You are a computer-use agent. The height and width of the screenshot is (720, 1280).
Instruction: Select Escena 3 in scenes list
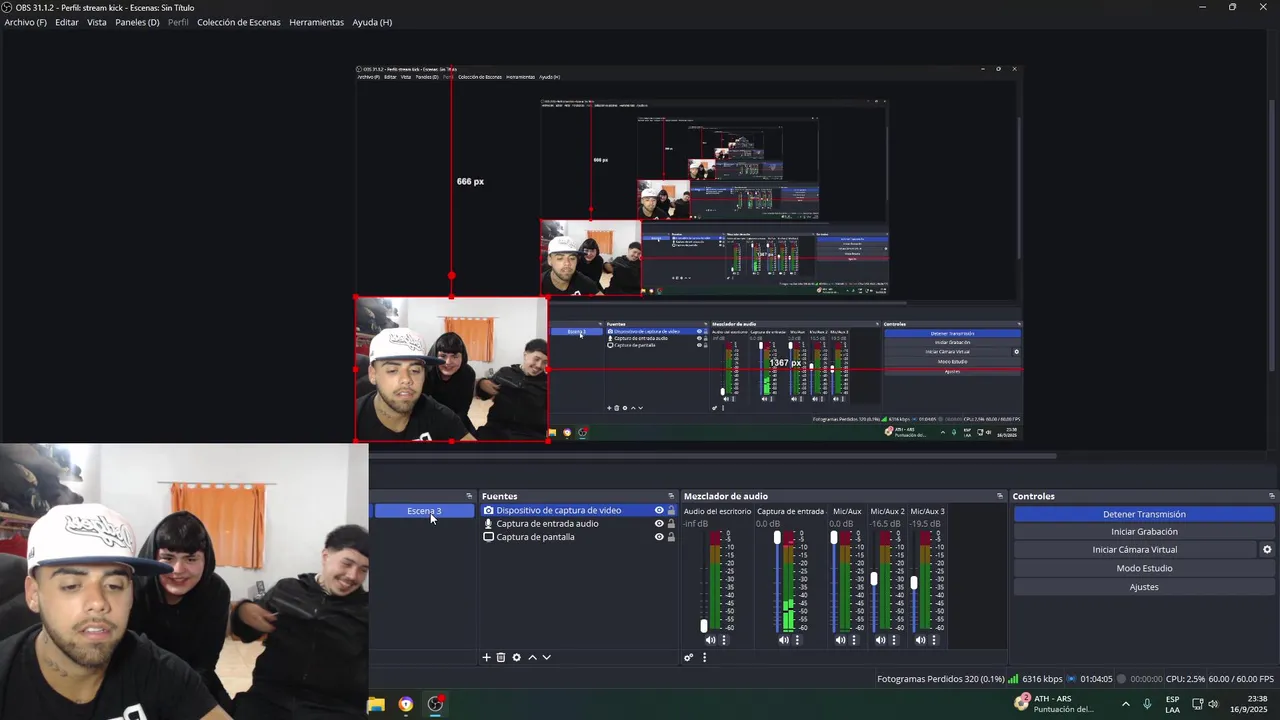click(x=423, y=511)
